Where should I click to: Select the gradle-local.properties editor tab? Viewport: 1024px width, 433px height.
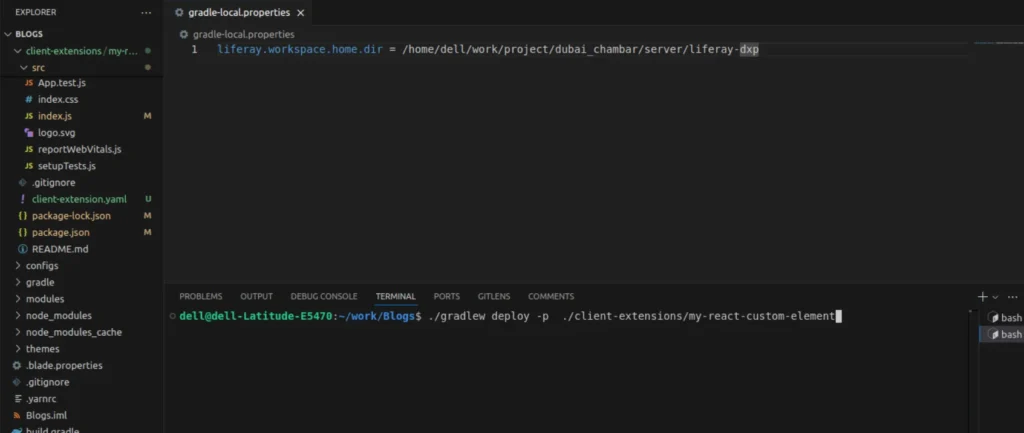click(238, 13)
